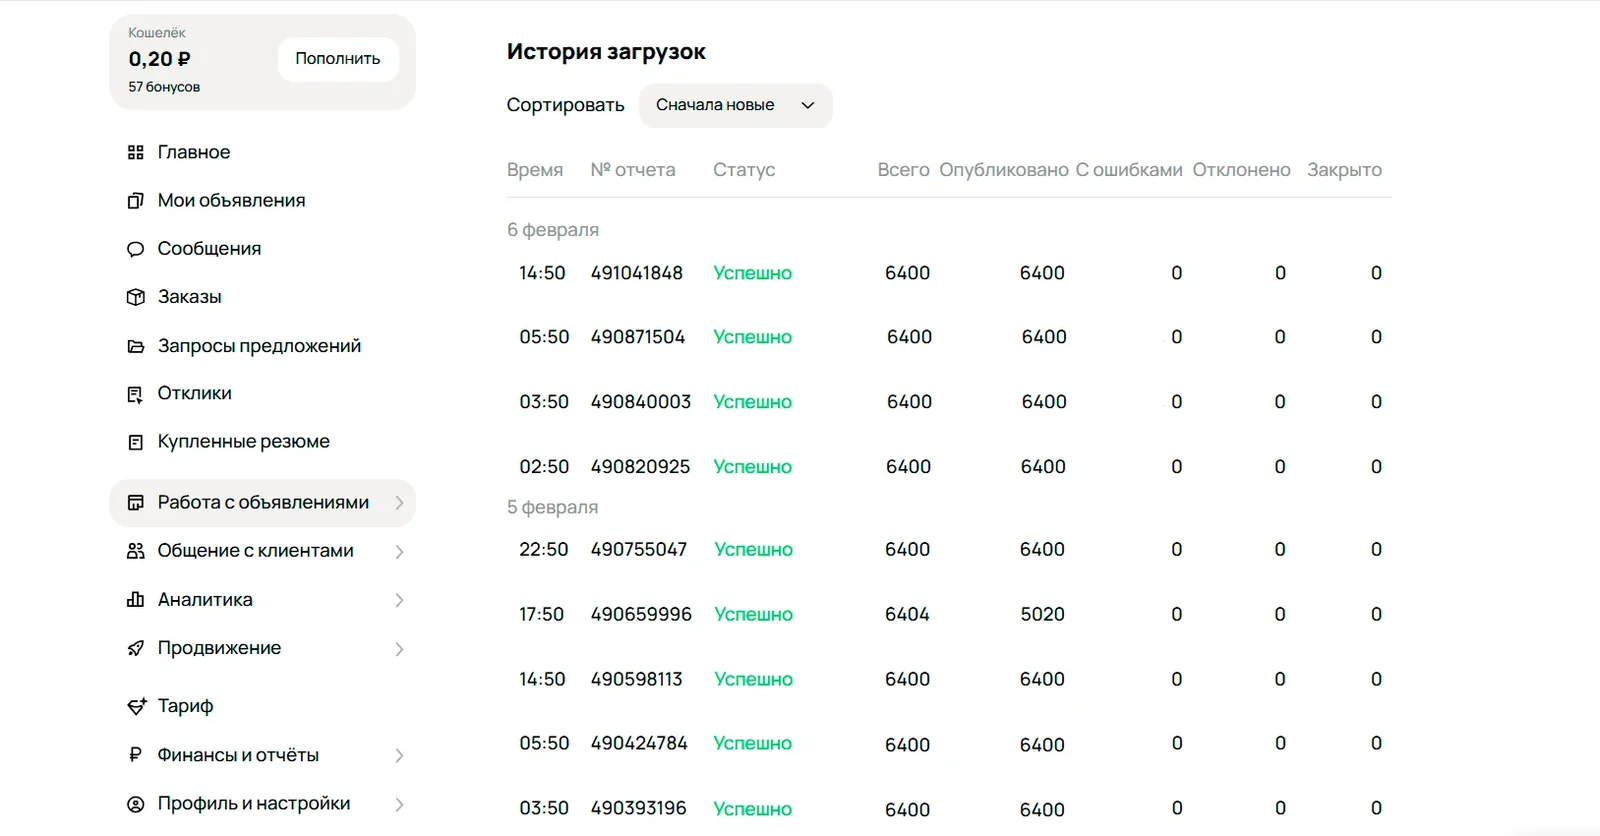Open Купленные резюме
The image size is (1600, 836).
[x=243, y=441]
